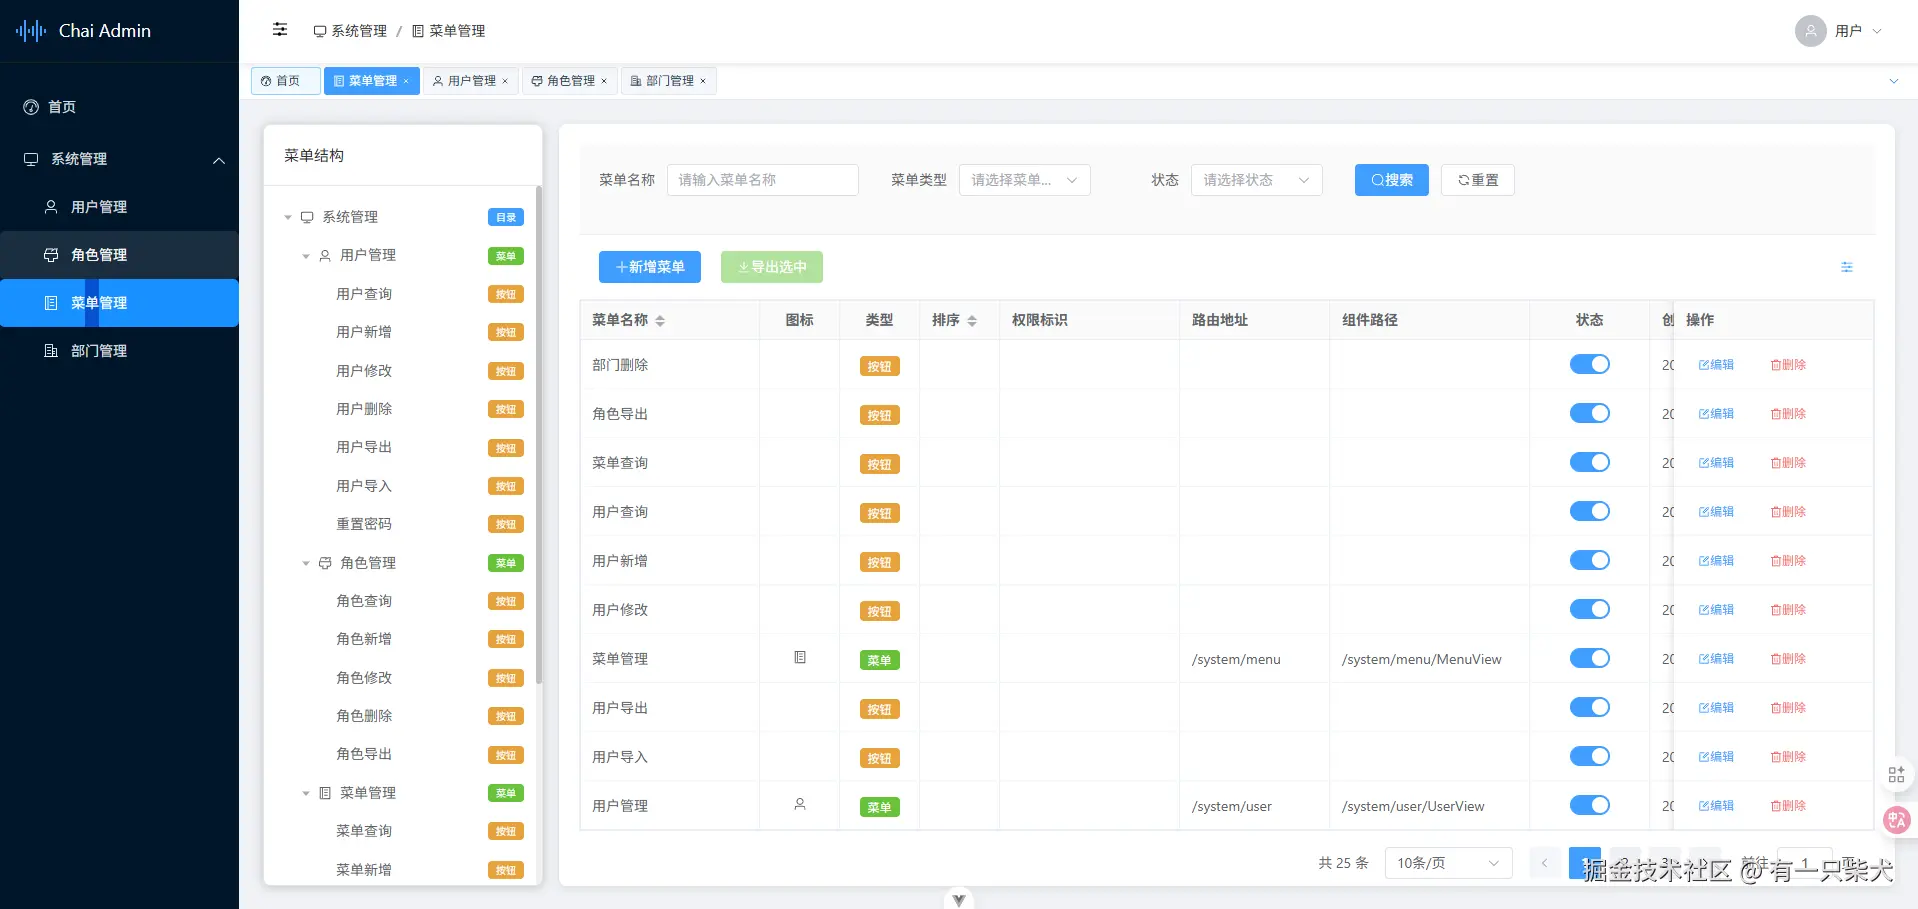
Task: Click the 部门管理 sidebar building icon
Action: pos(51,351)
